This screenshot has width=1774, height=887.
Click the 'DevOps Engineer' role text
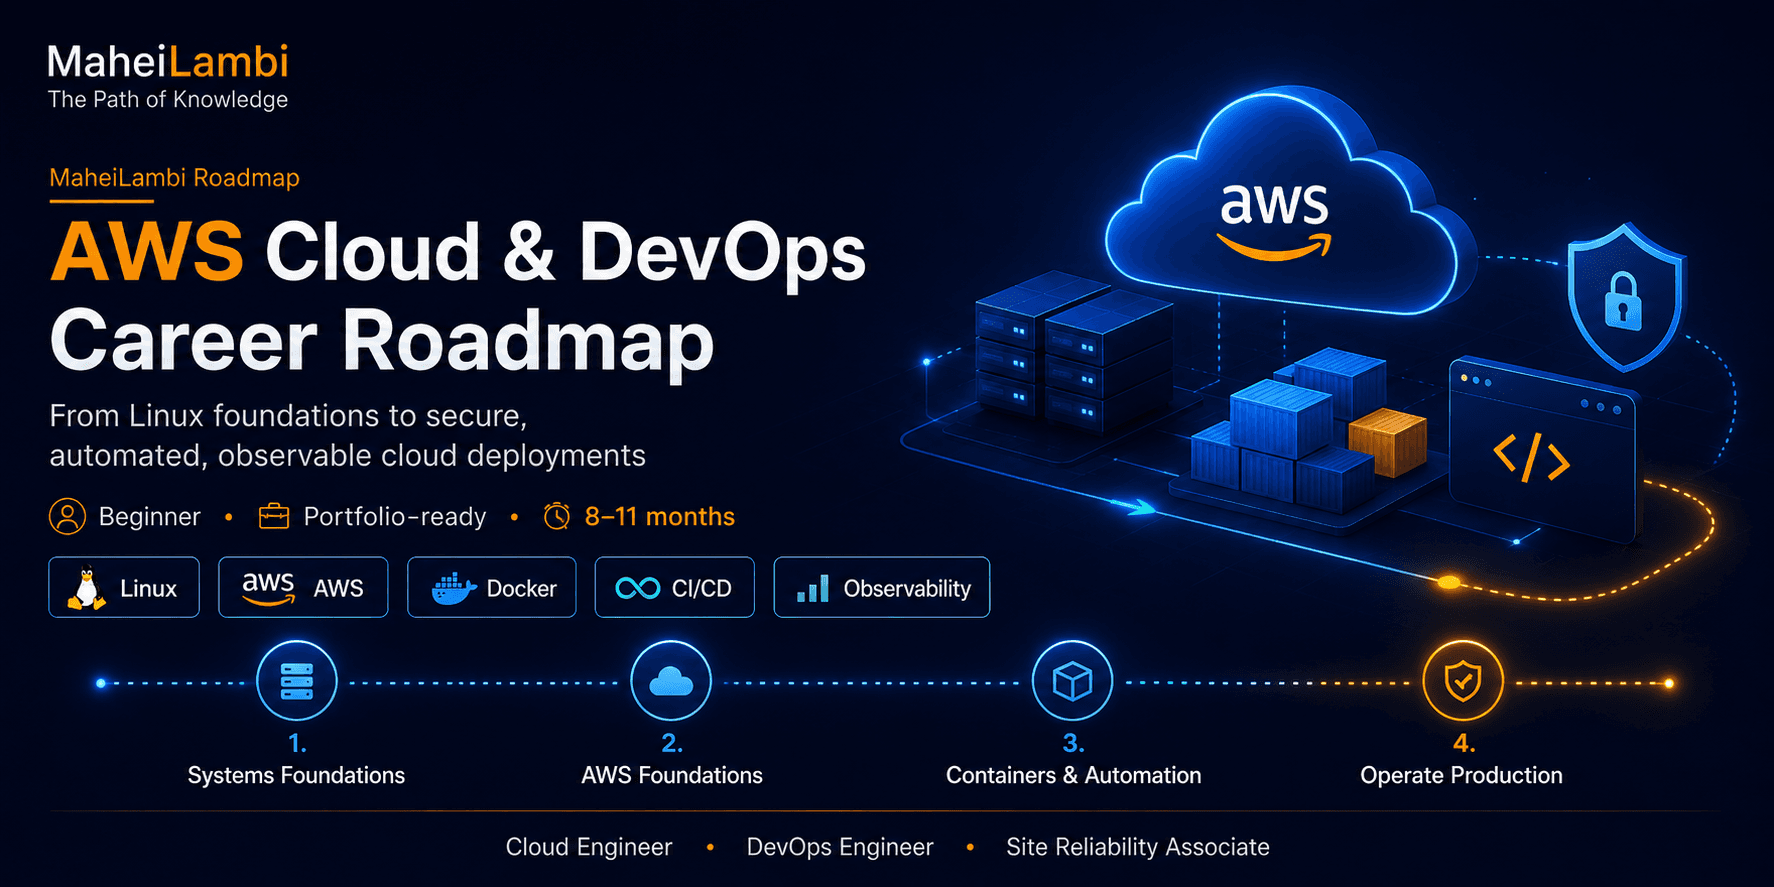(x=840, y=847)
